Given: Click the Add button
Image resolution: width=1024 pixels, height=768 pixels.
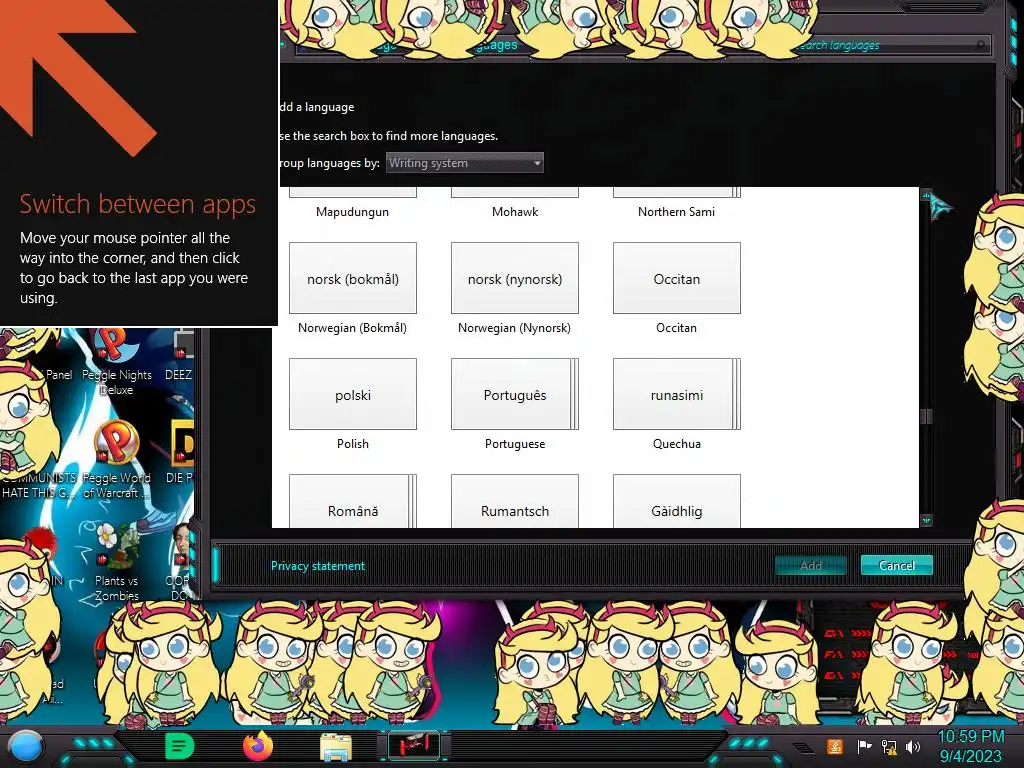Looking at the screenshot, I should pyautogui.click(x=810, y=566).
